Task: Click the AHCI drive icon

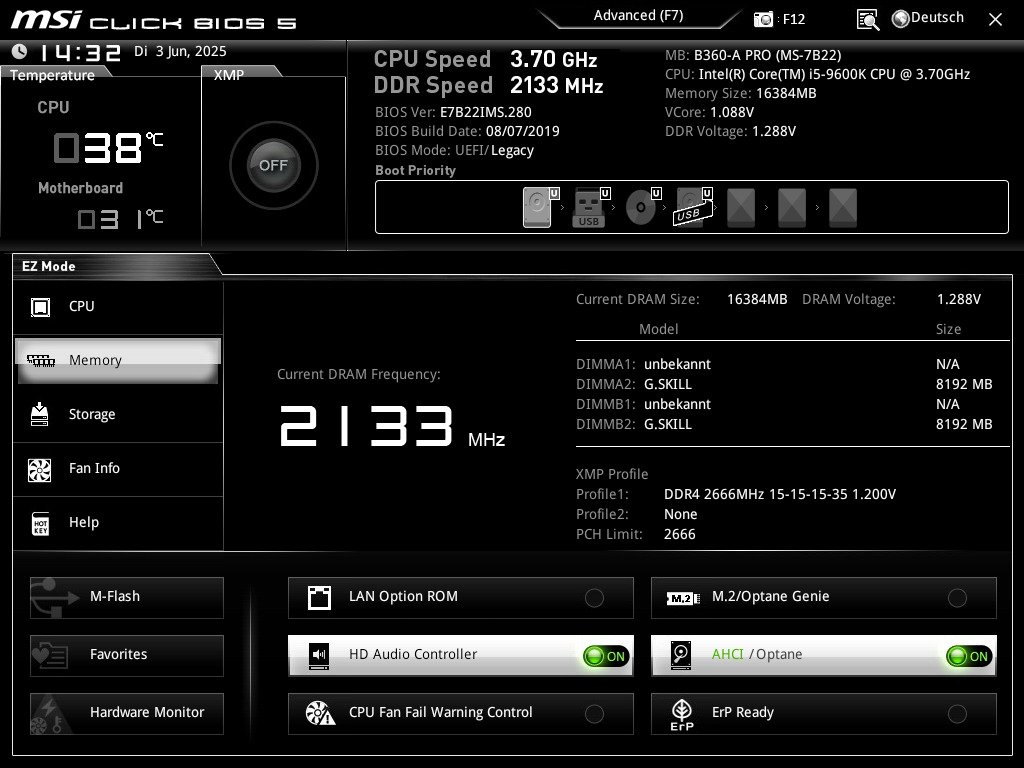Action: (681, 655)
